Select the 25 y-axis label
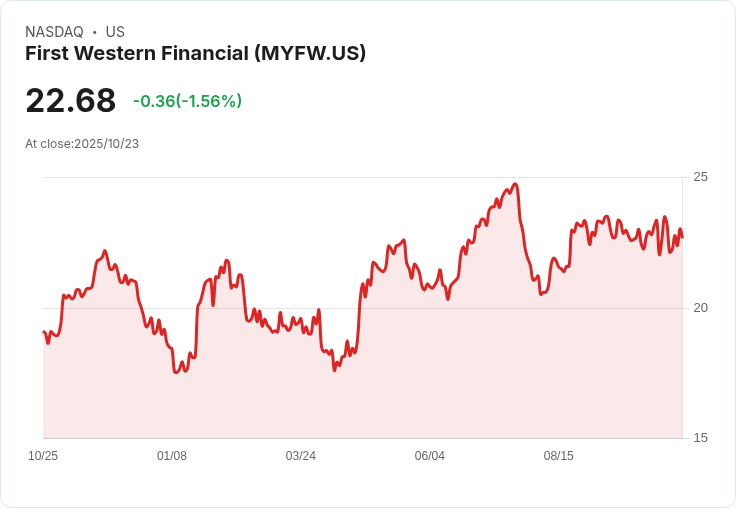The height and width of the screenshot is (508, 736). 700,177
